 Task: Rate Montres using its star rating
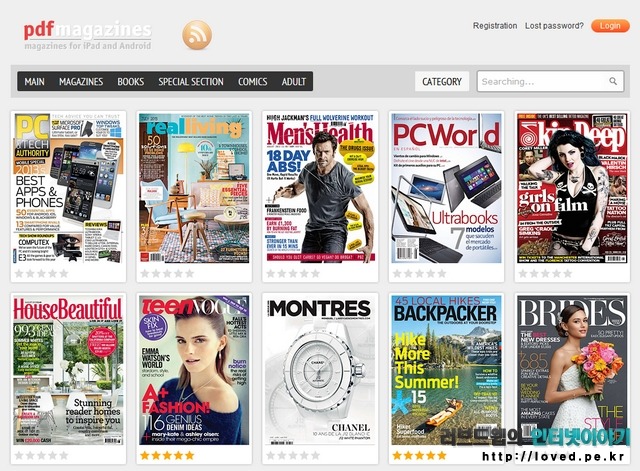click(x=293, y=455)
